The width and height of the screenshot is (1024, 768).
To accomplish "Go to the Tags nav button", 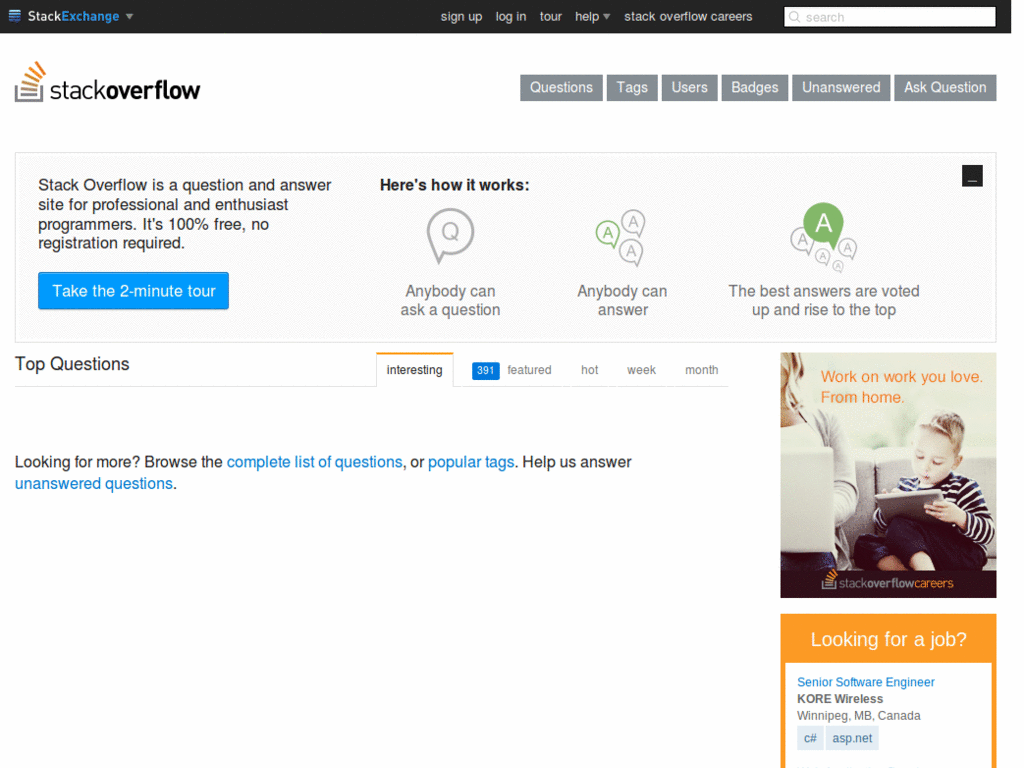I will click(x=632, y=88).
